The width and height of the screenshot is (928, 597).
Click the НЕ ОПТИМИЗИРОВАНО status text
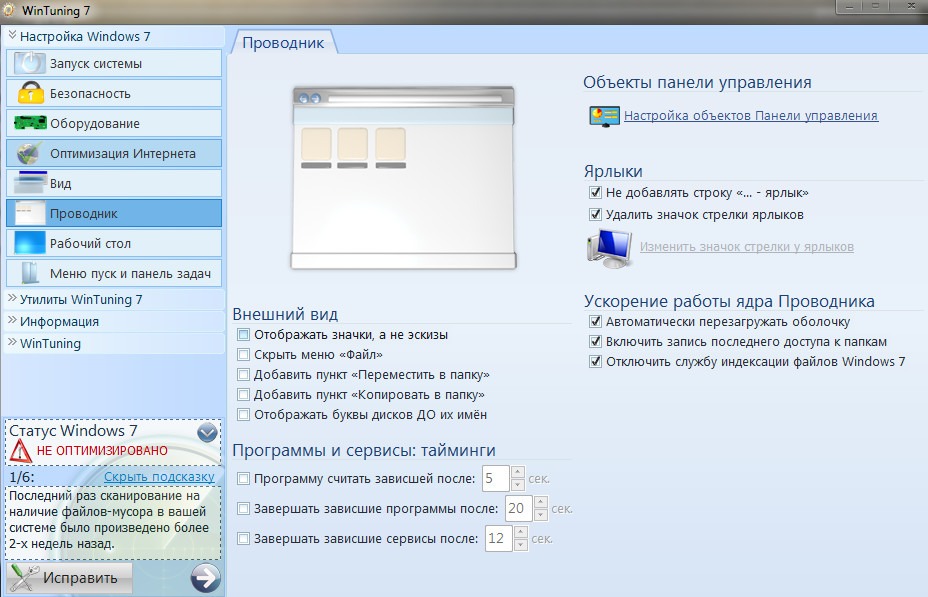[102, 450]
